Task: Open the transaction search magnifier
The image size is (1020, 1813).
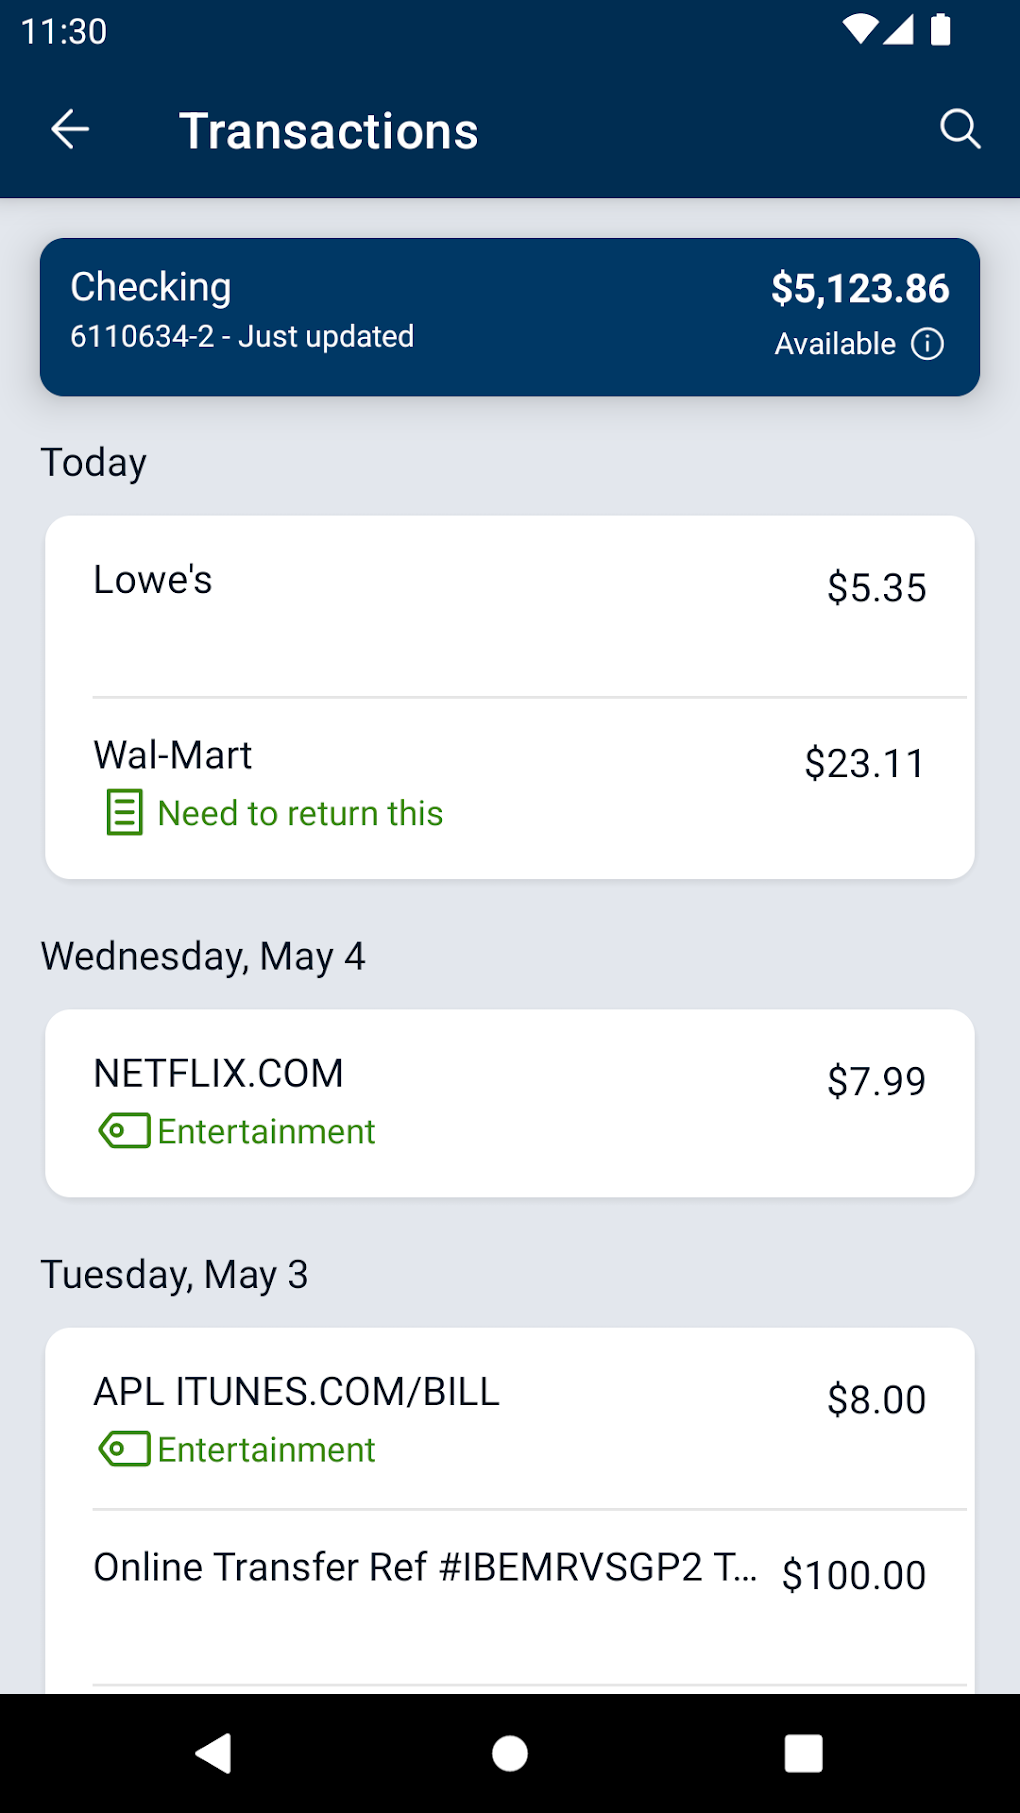Action: pos(960,130)
